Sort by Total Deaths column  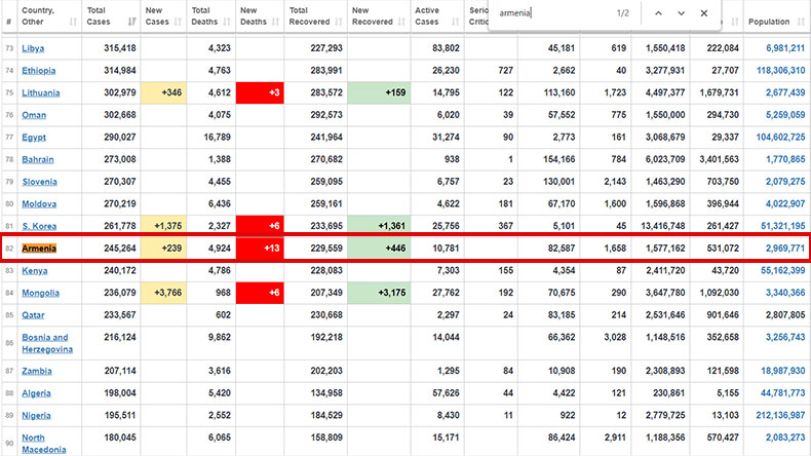coord(211,16)
